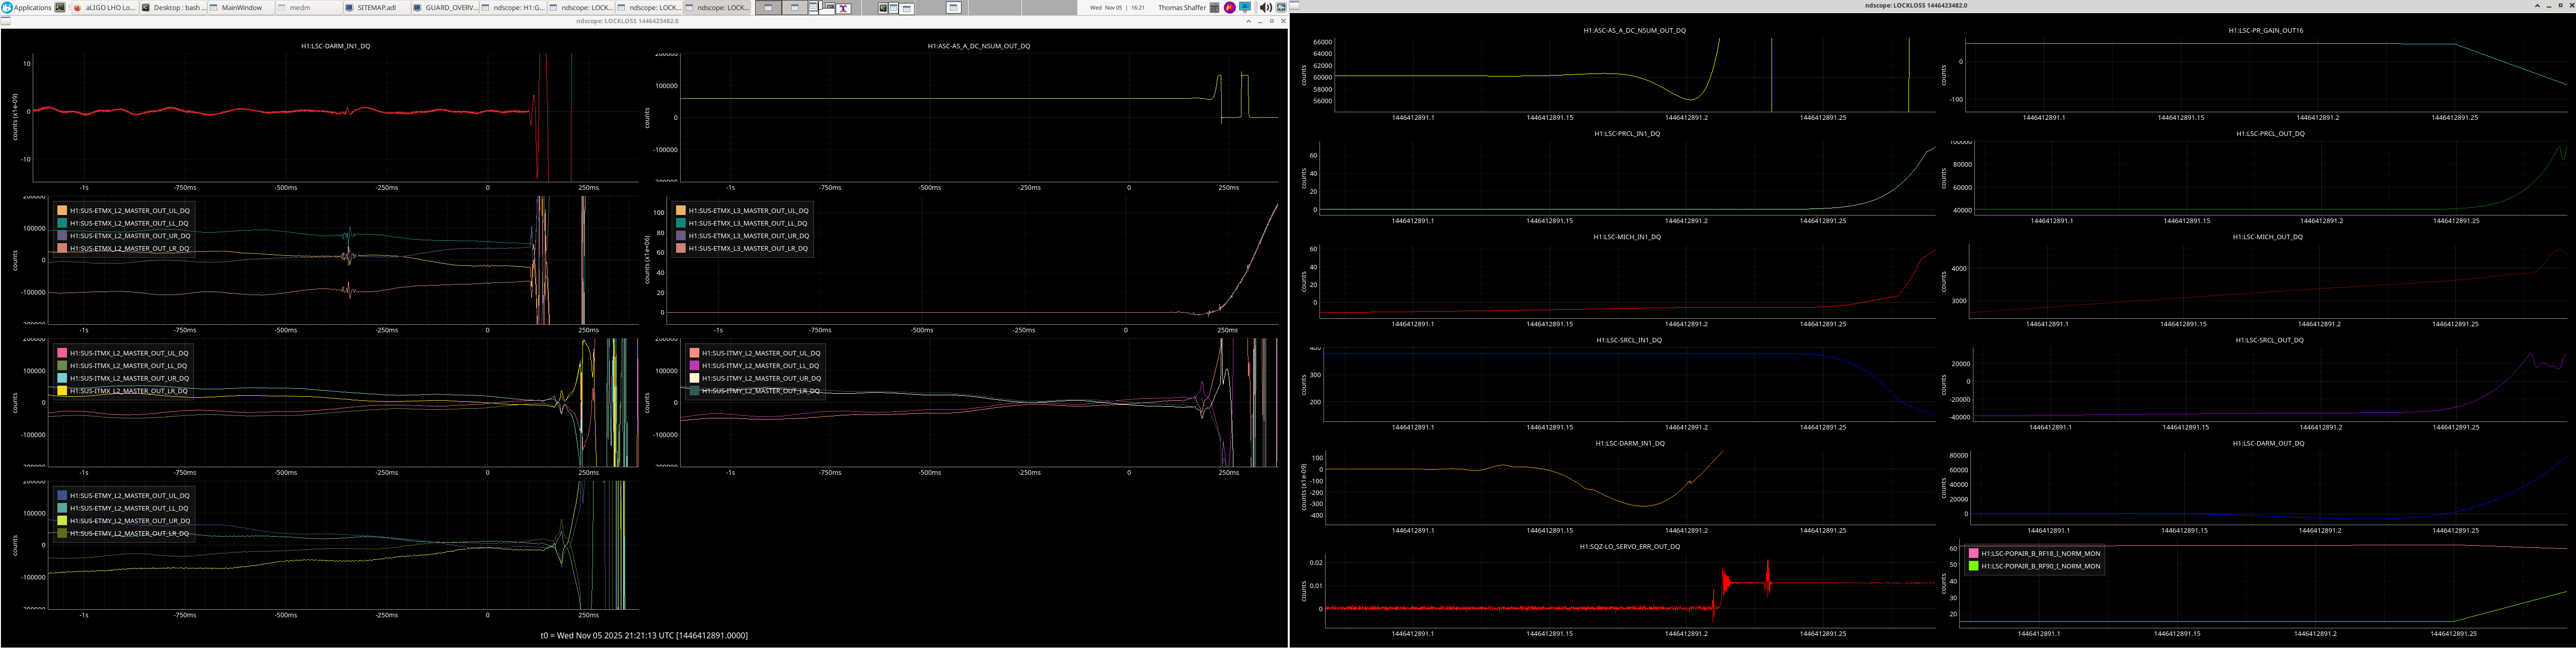Image resolution: width=2576 pixels, height=648 pixels.
Task: Open the system monitor tray icon
Action: pos(1281,8)
